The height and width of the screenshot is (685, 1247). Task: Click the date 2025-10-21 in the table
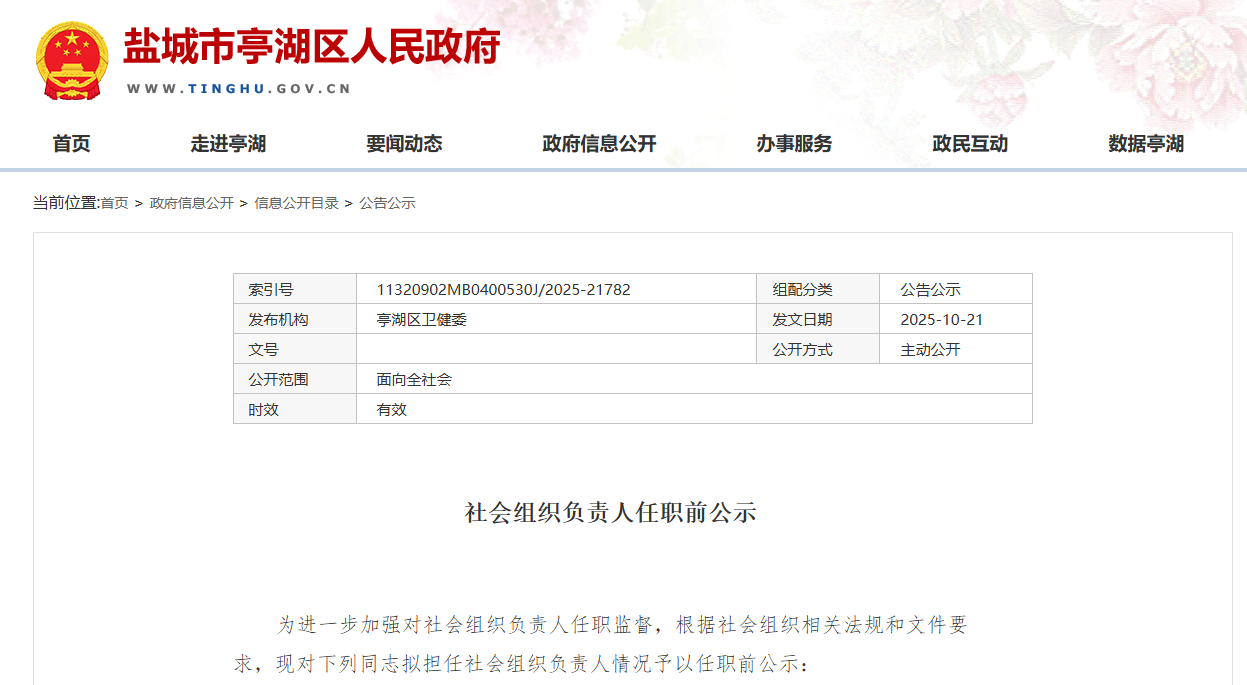pyautogui.click(x=941, y=320)
